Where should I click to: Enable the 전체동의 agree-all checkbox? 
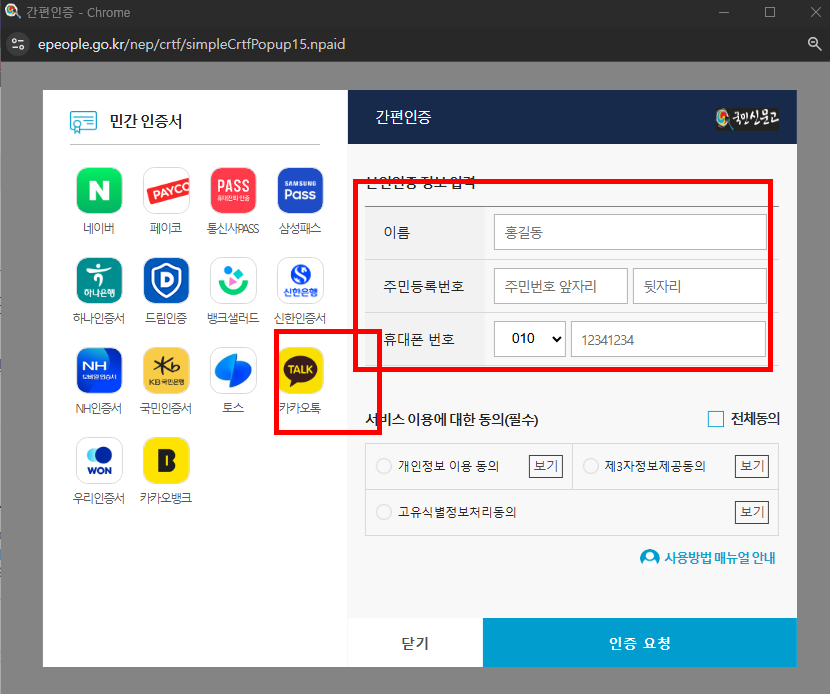pos(715,419)
